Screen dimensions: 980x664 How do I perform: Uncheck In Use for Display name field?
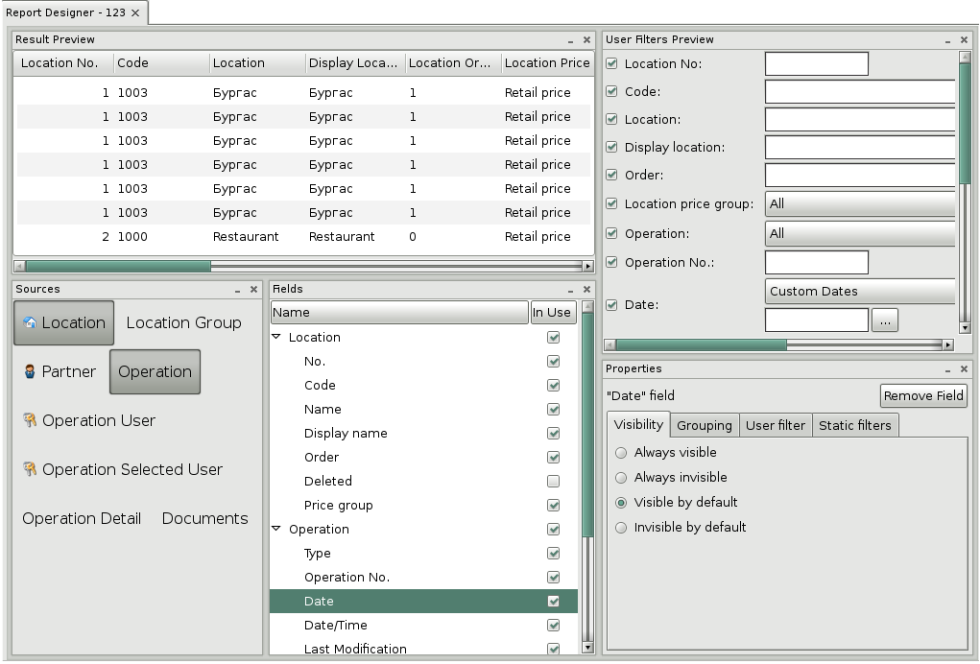tap(553, 433)
